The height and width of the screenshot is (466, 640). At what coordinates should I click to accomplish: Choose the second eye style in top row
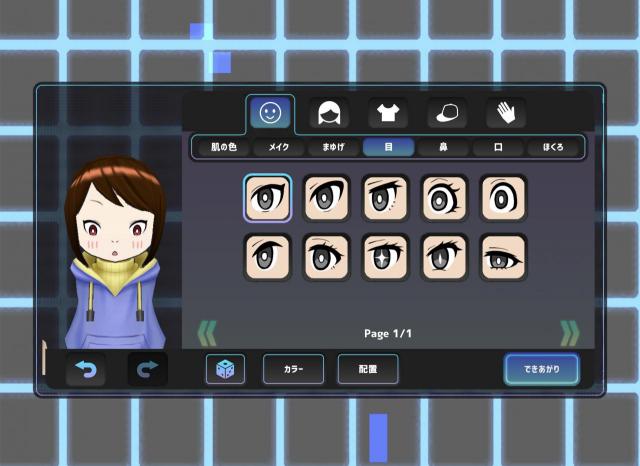(327, 198)
